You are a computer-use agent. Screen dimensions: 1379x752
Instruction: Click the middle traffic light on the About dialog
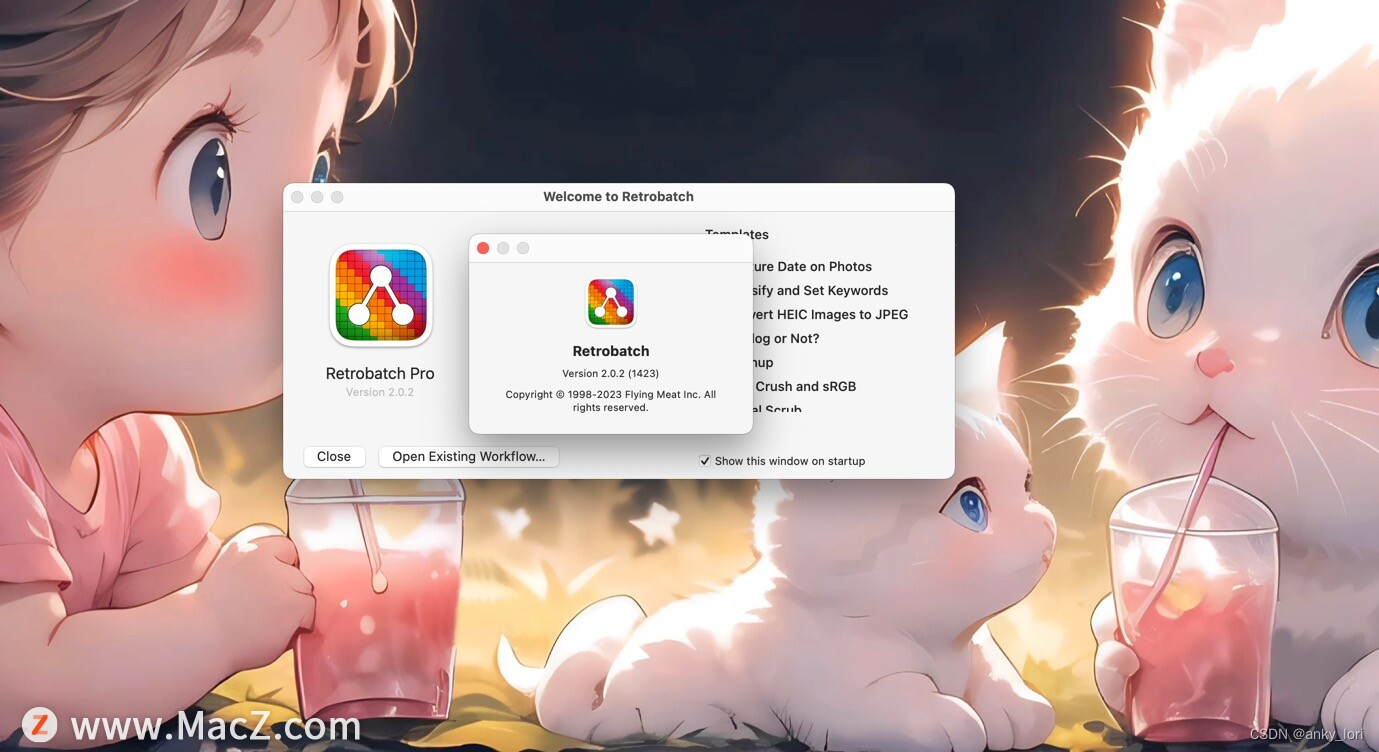click(x=503, y=247)
